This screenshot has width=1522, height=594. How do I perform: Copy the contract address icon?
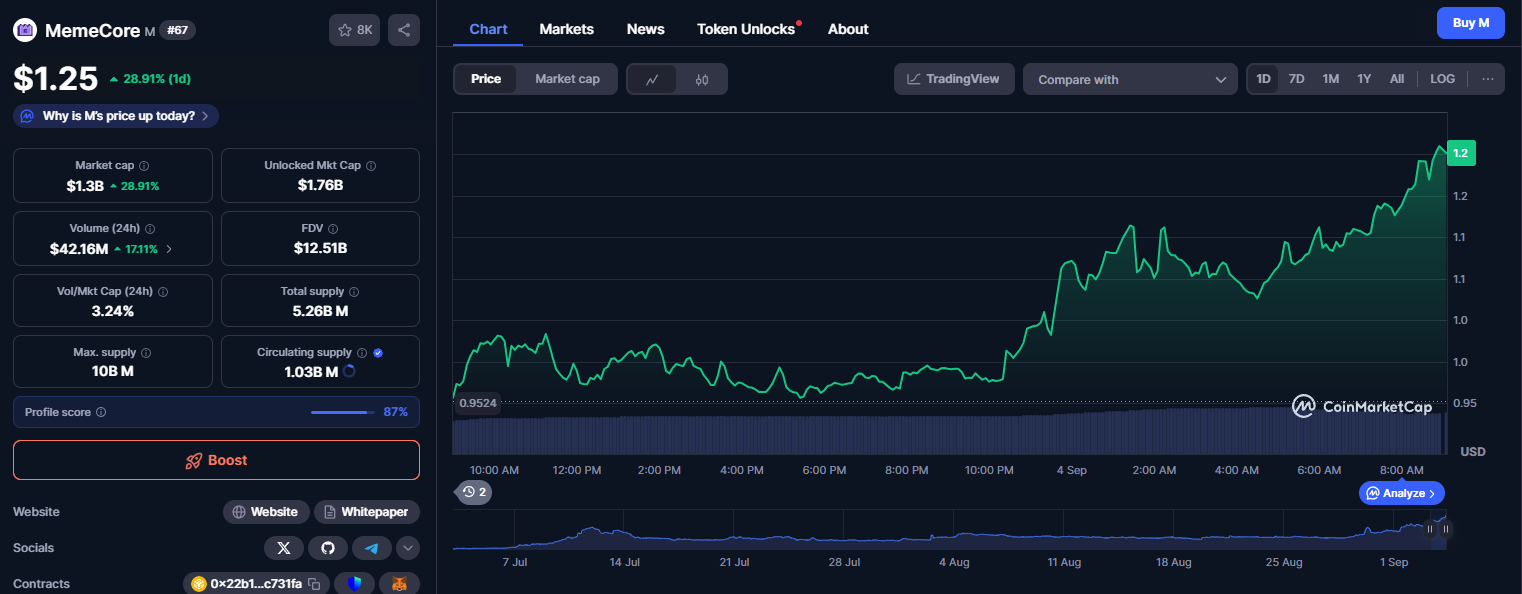(314, 584)
